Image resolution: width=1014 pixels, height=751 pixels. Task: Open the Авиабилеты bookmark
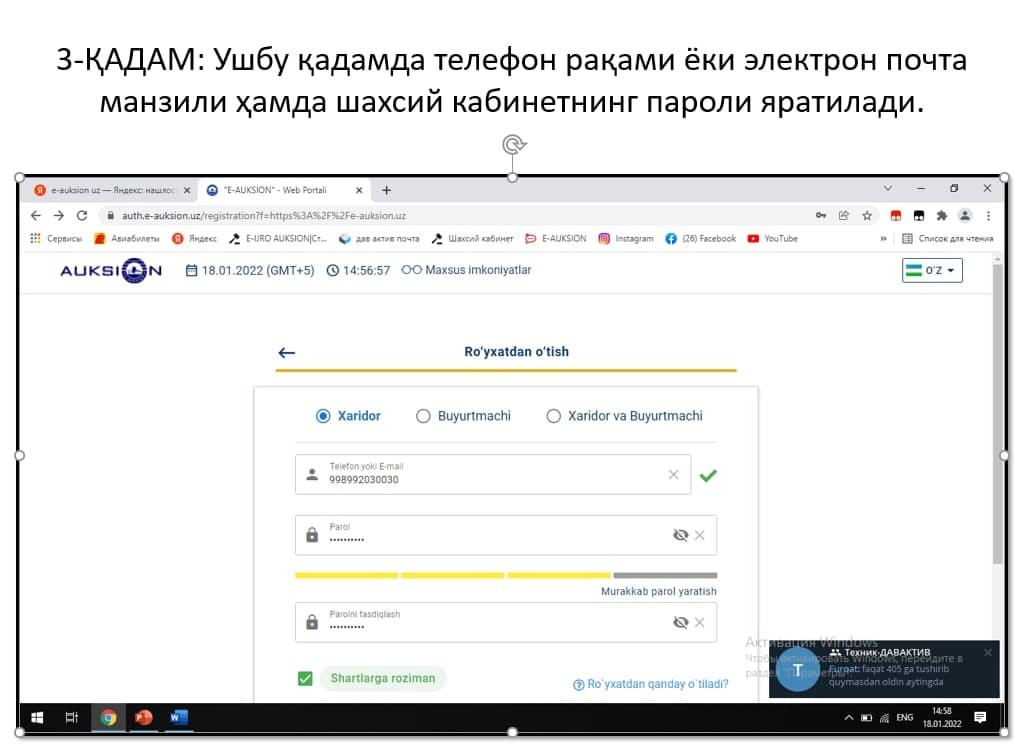[x=127, y=239]
